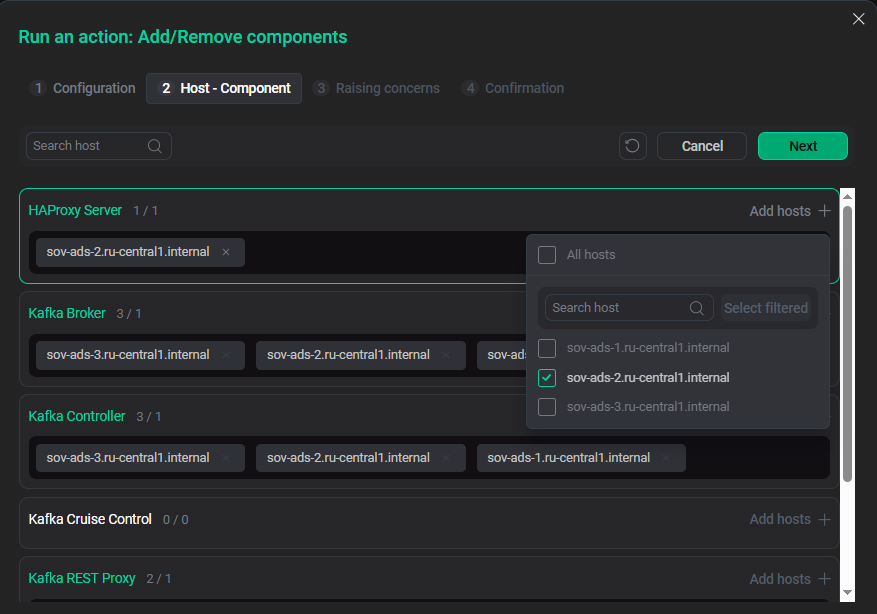Open Add hosts for Kafka REST Proxy

[790, 579]
